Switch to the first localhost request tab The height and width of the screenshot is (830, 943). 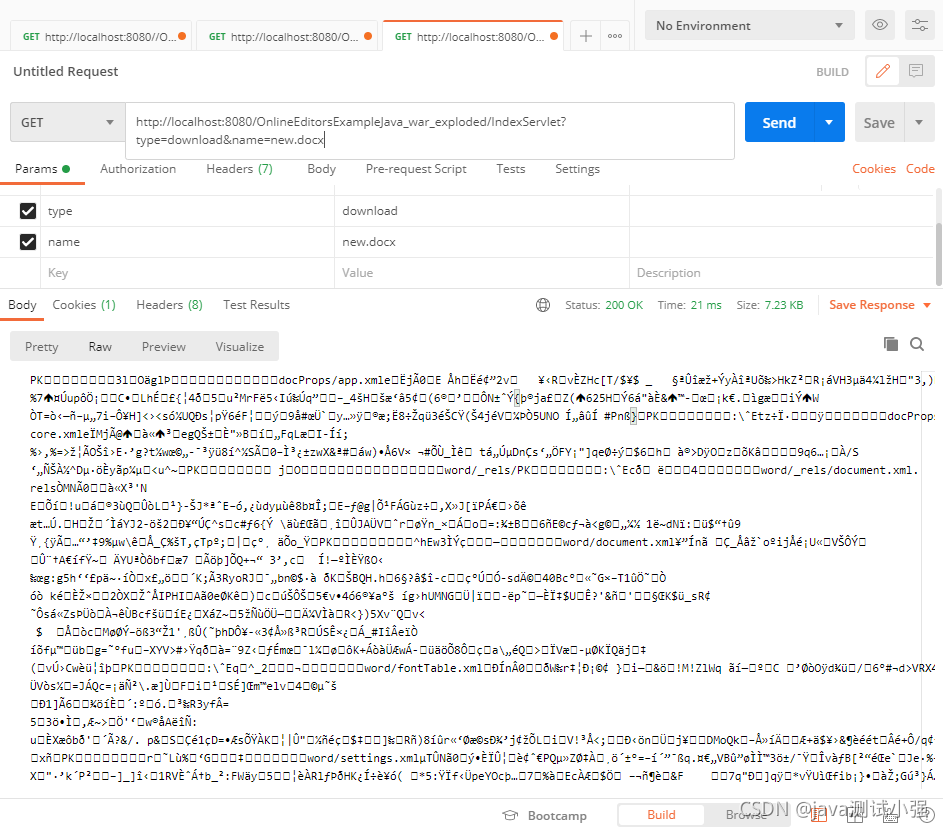click(x=103, y=37)
